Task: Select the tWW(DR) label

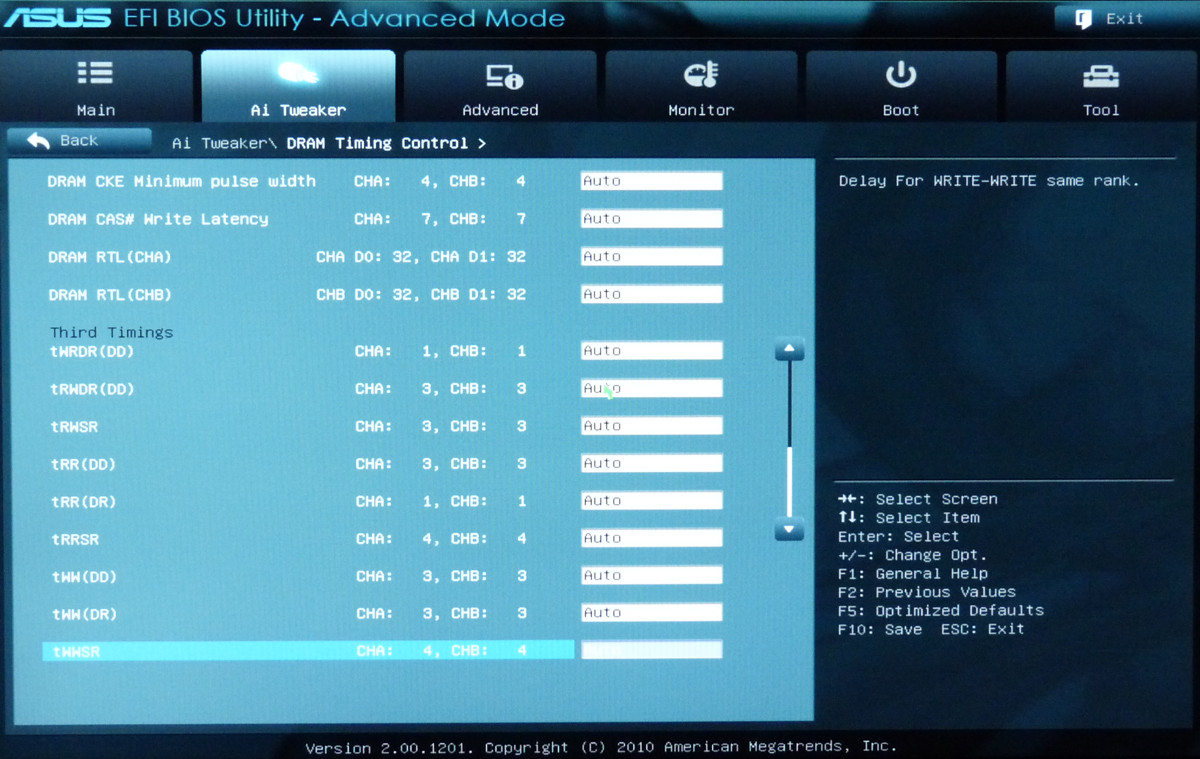Action: coord(83,613)
